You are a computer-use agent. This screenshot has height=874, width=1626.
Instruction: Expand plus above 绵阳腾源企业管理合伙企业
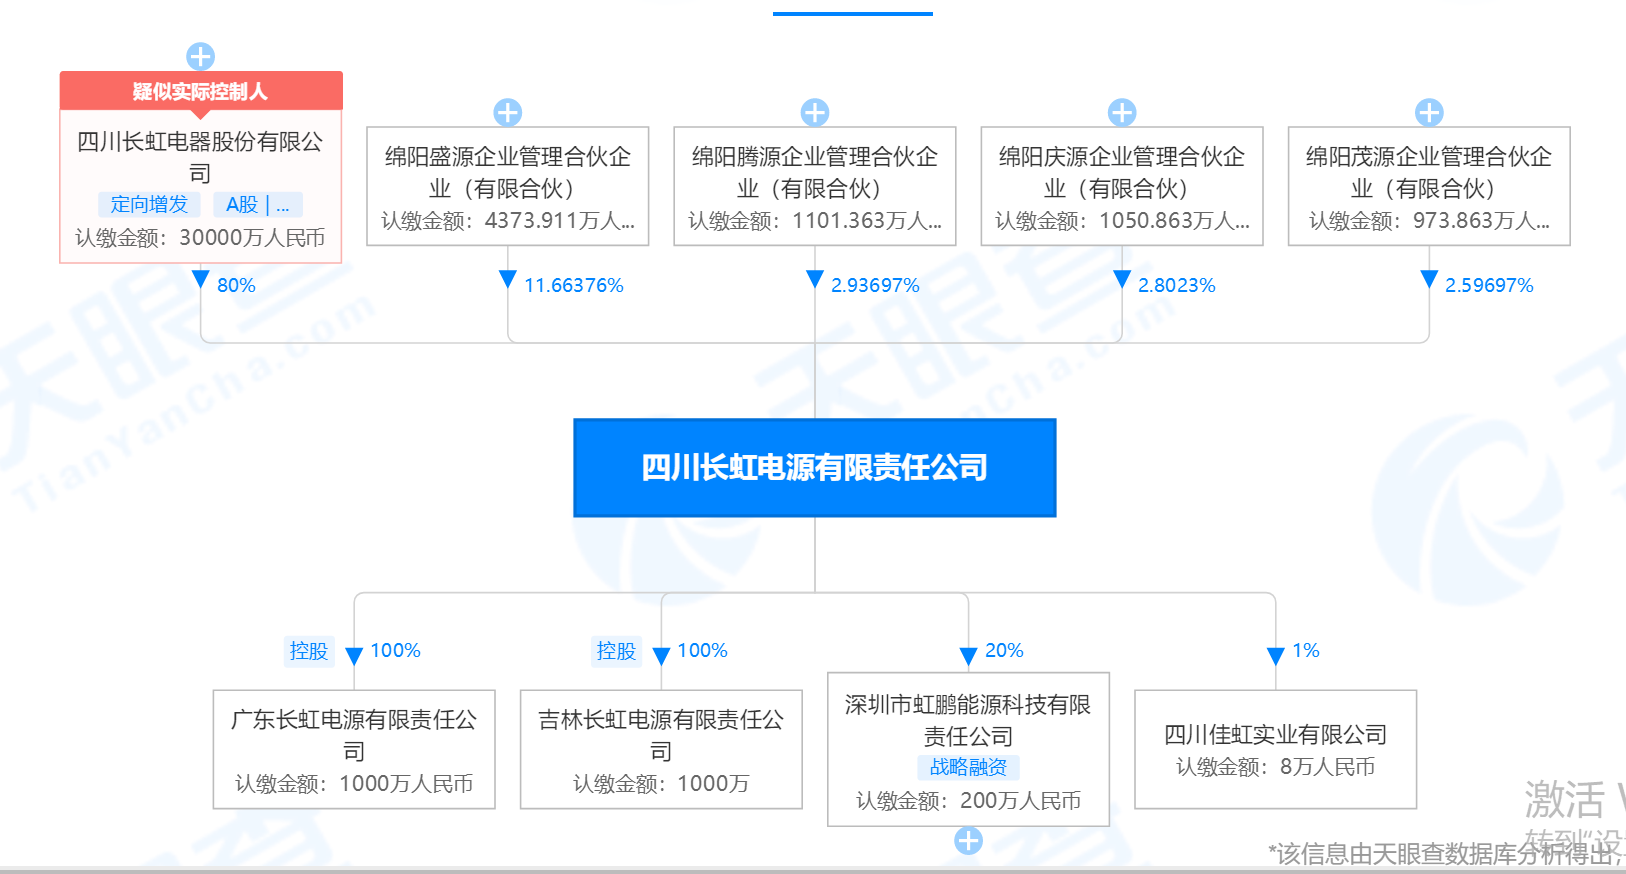(x=815, y=112)
